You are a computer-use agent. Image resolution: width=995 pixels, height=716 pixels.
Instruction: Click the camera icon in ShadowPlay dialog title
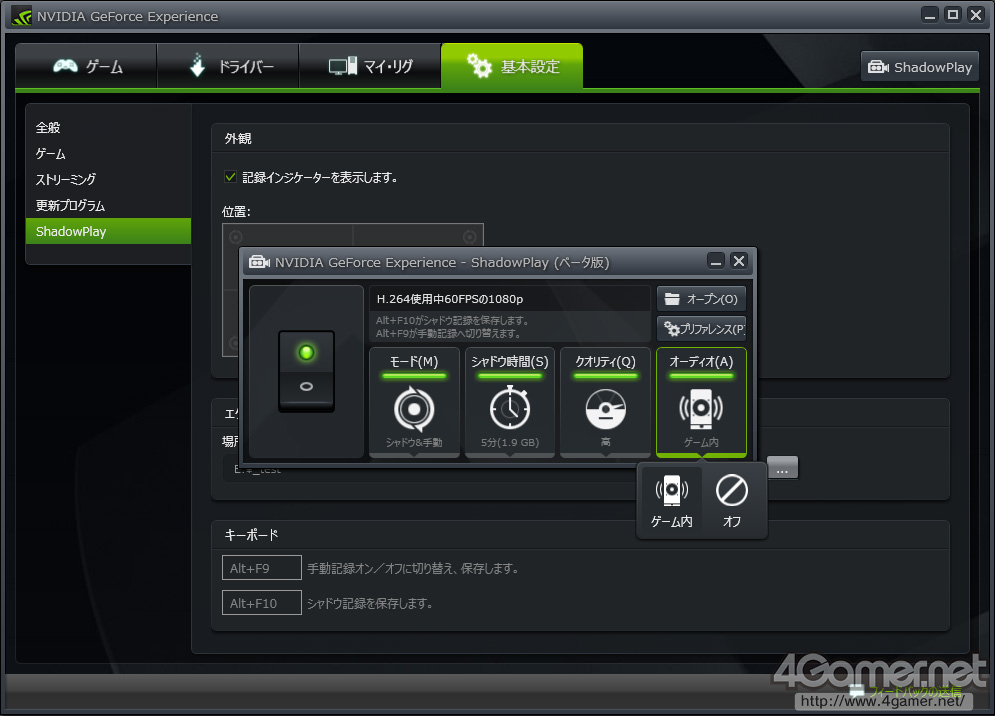[259, 262]
